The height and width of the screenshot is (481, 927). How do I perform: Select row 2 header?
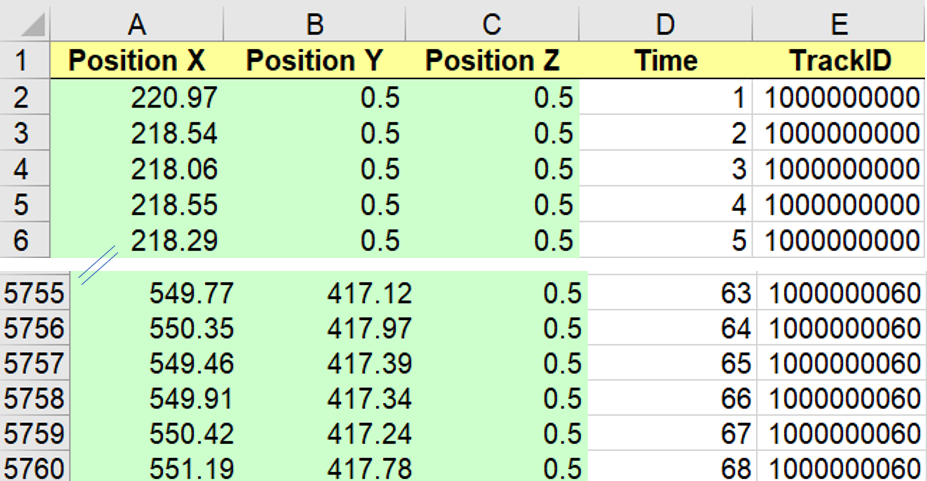[x=24, y=97]
